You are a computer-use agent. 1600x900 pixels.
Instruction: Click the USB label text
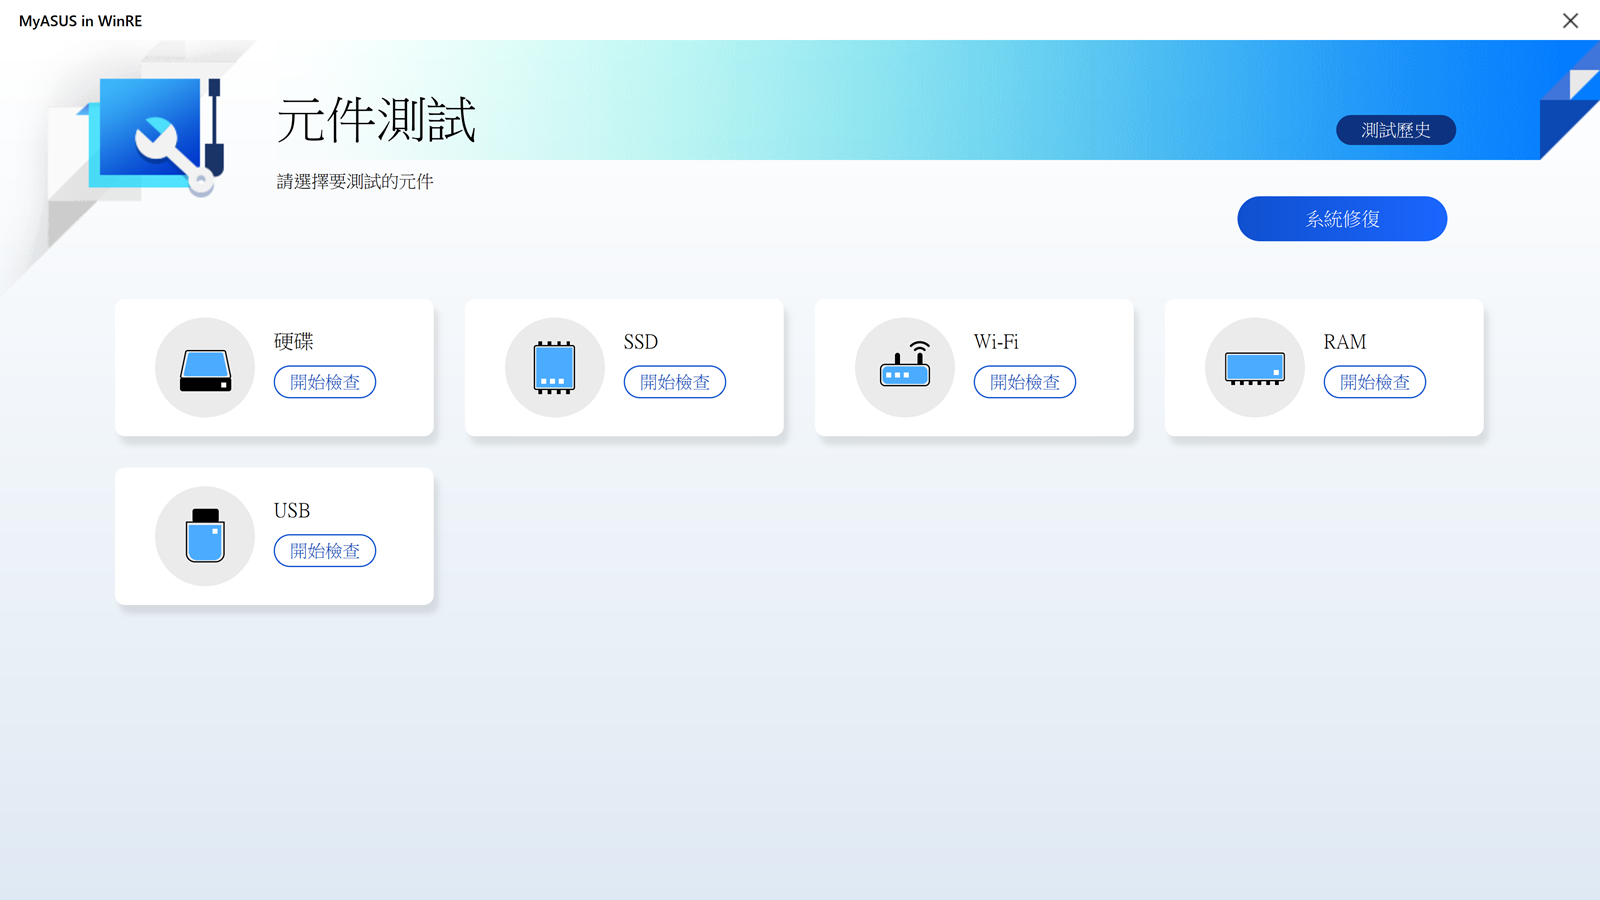tap(292, 511)
